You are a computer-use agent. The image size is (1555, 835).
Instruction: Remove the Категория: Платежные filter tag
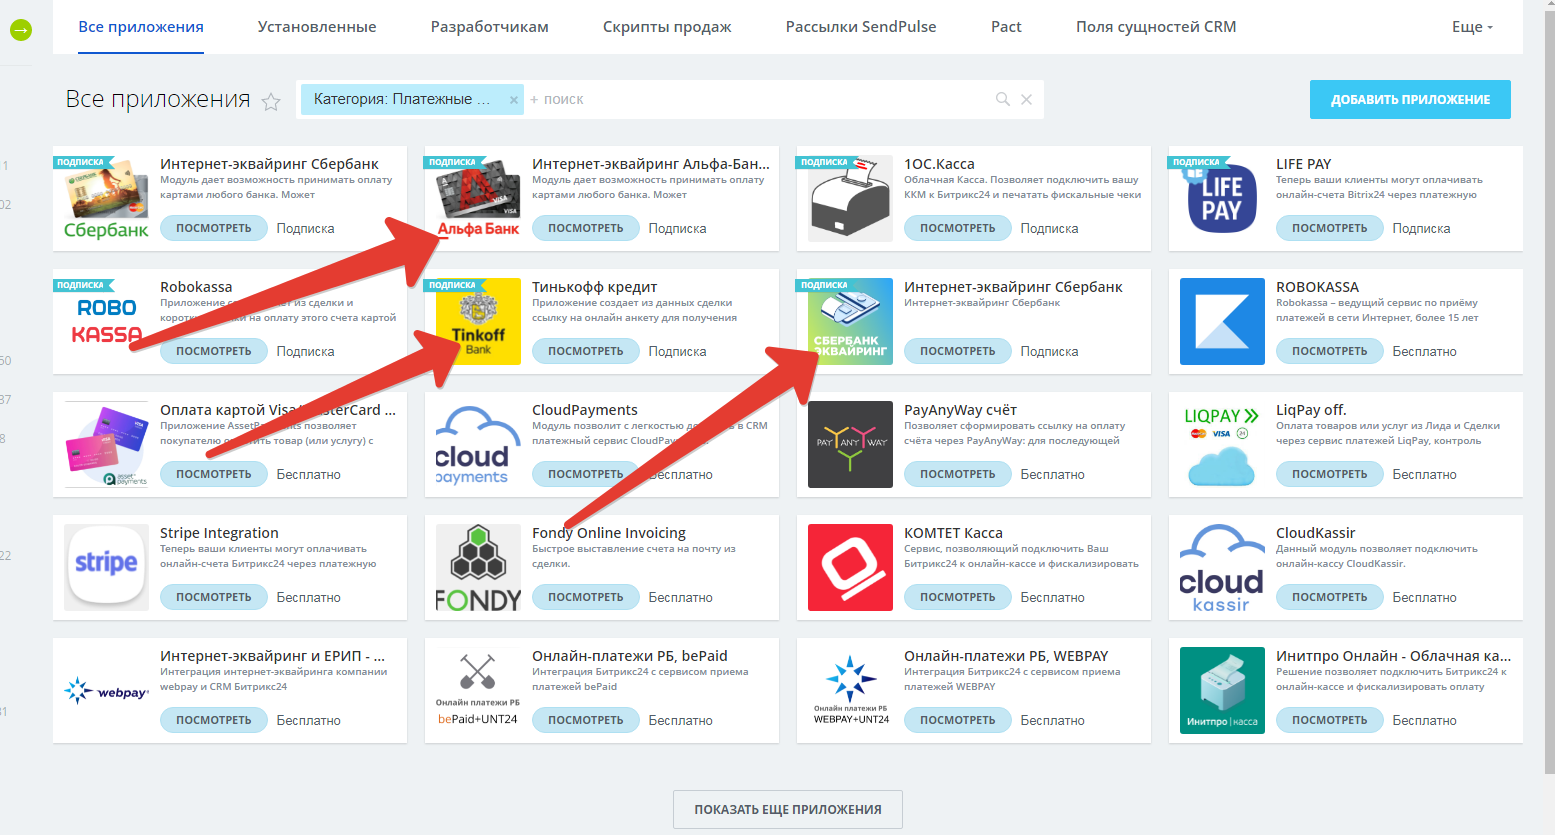pos(514,100)
